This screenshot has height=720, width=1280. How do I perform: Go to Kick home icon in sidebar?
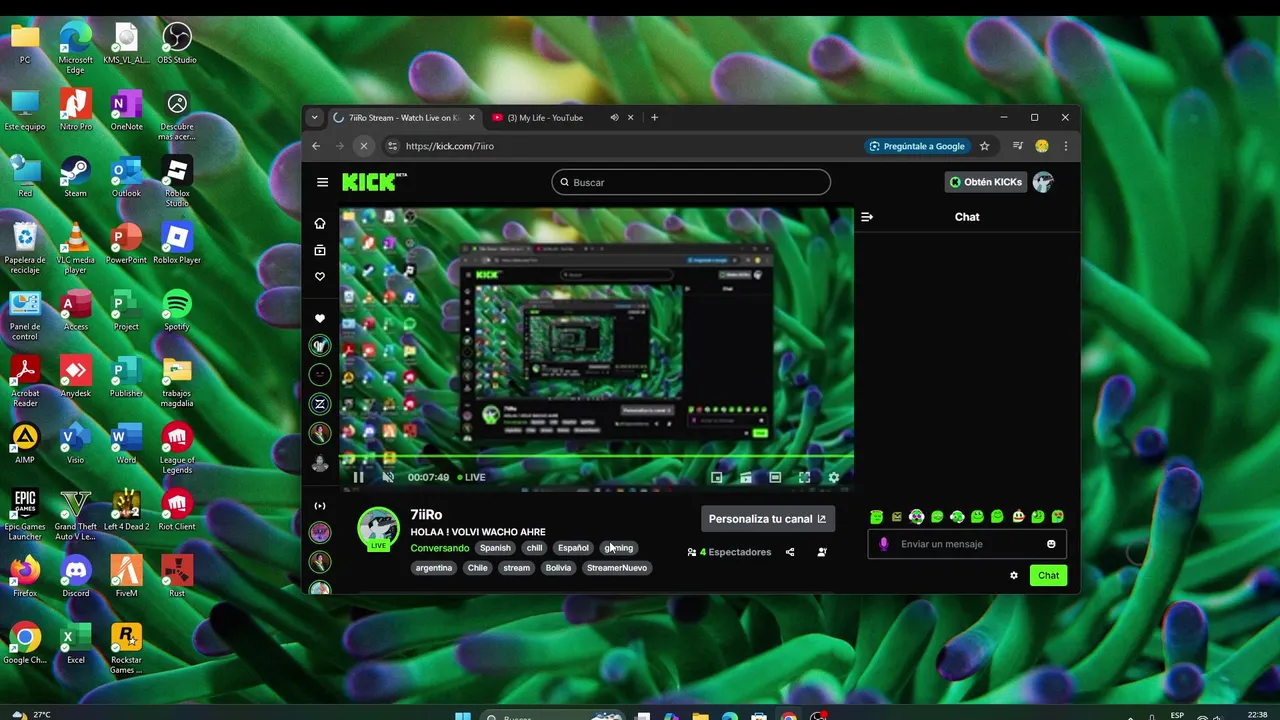click(x=320, y=223)
